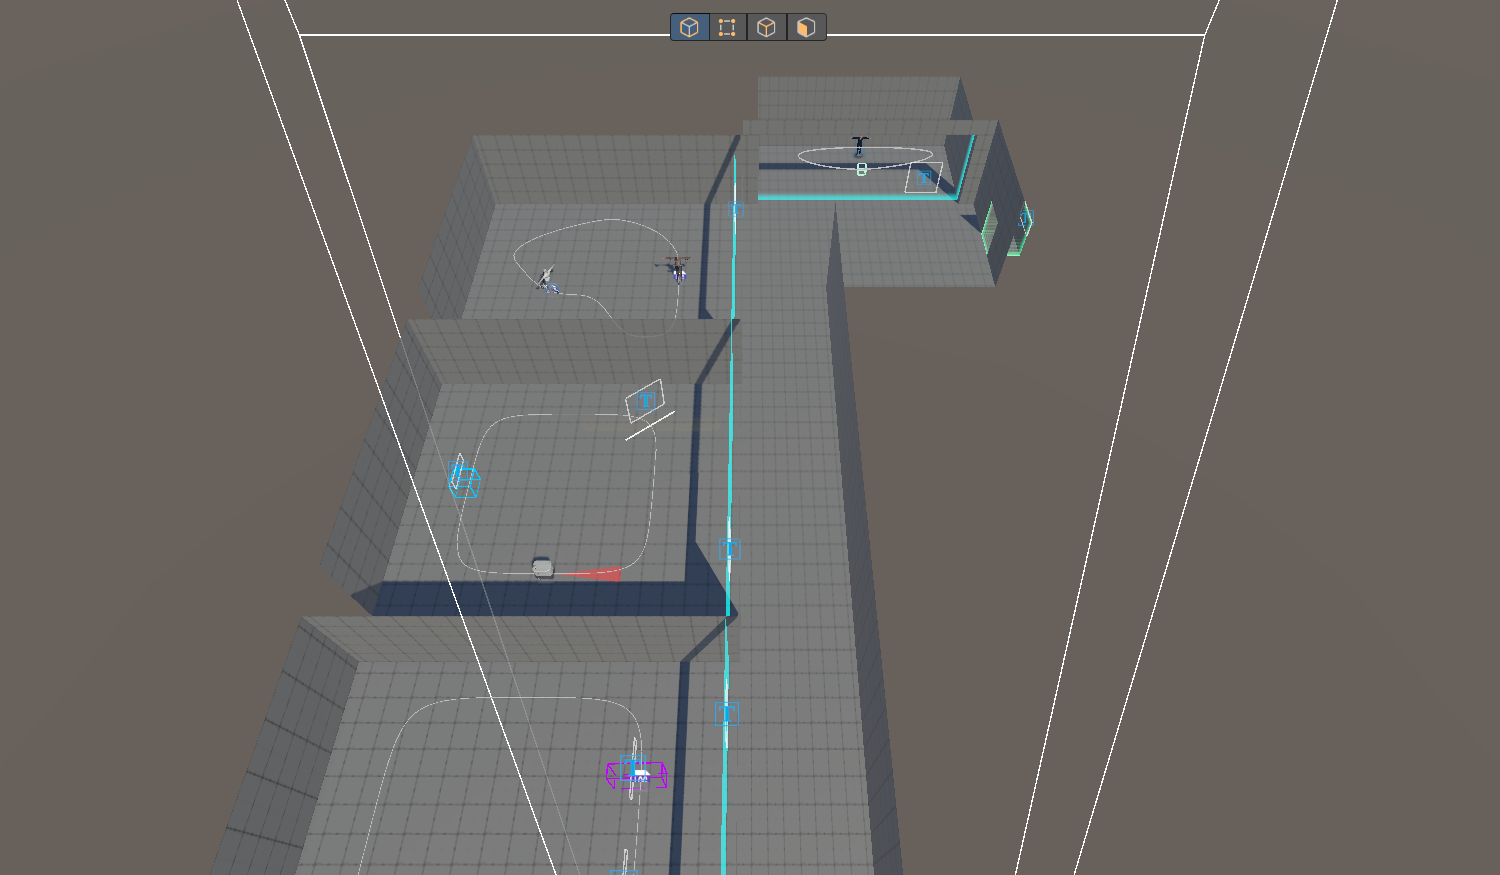Screen dimensions: 1500x875
Task: Select the cube icon with orange inner edges
Action: click(x=767, y=27)
